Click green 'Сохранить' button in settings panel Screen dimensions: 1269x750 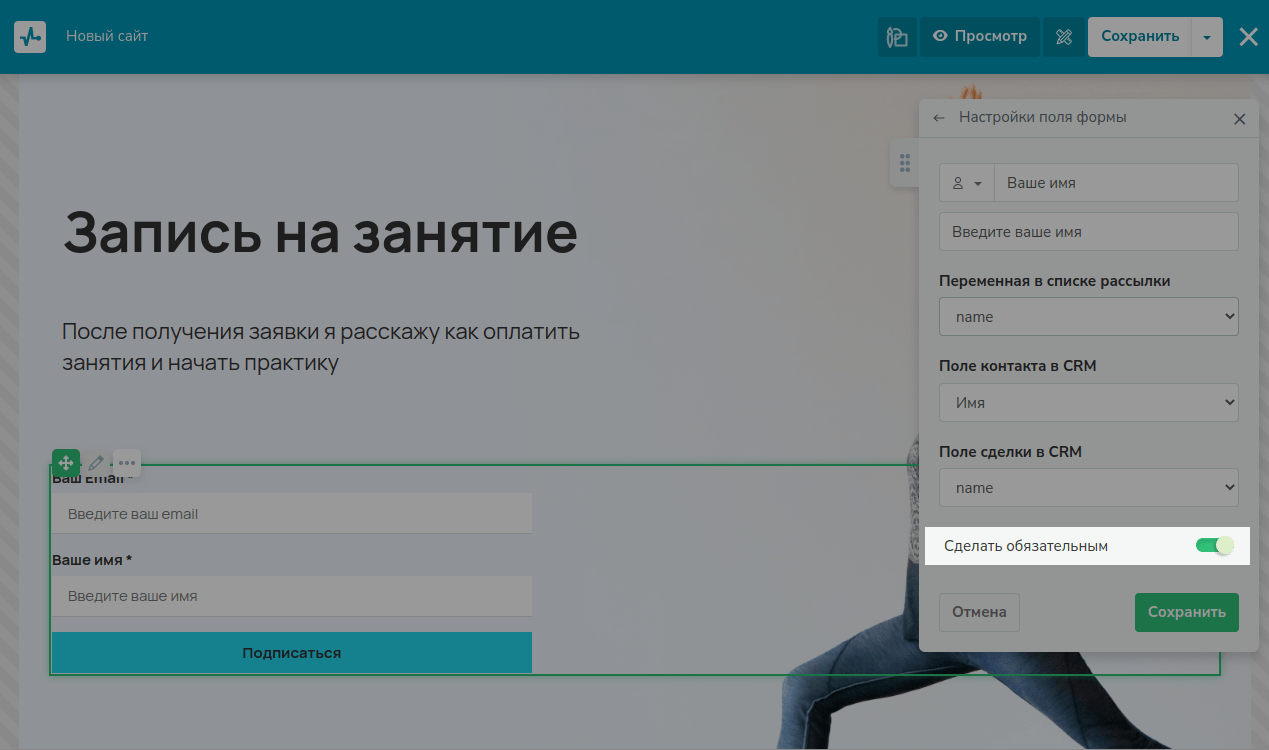coord(1186,612)
